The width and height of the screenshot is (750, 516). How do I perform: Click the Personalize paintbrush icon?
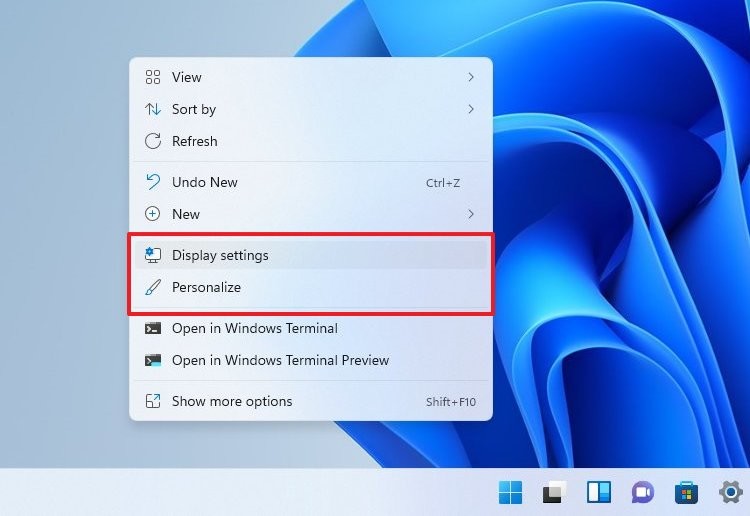click(153, 287)
